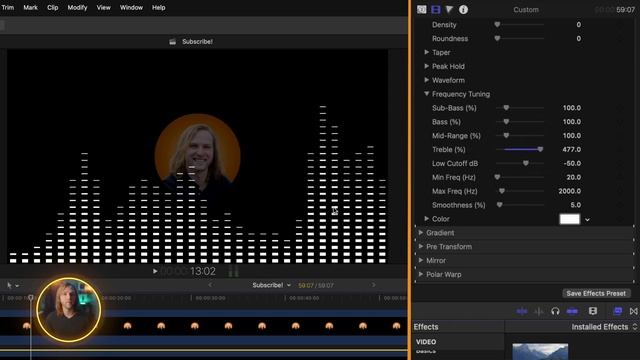Toggle skimming waveform icon in timeline toolbar
The height and width of the screenshot is (360, 640).
(x=522, y=311)
